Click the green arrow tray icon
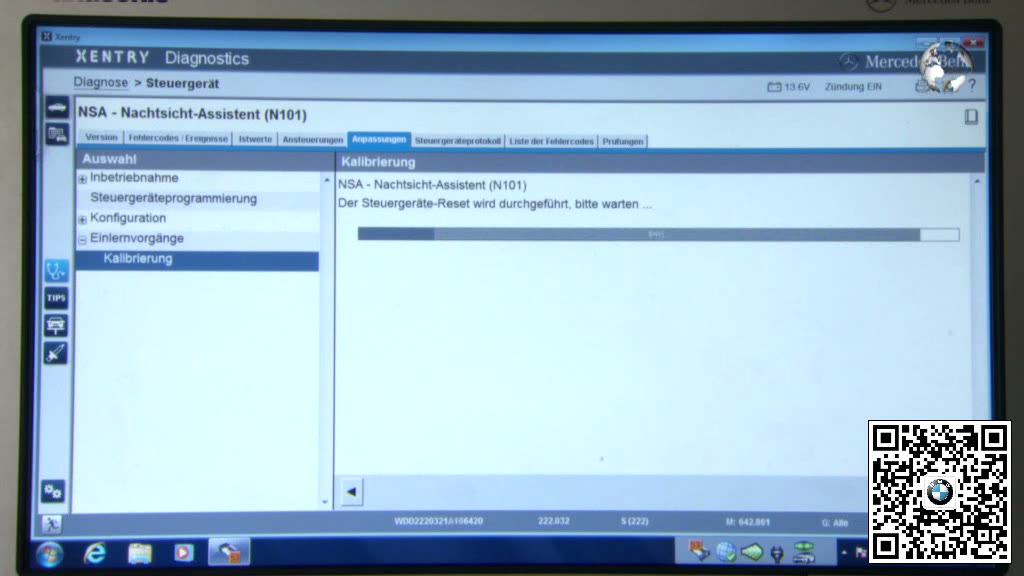Image resolution: width=1024 pixels, height=576 pixels. click(x=752, y=552)
